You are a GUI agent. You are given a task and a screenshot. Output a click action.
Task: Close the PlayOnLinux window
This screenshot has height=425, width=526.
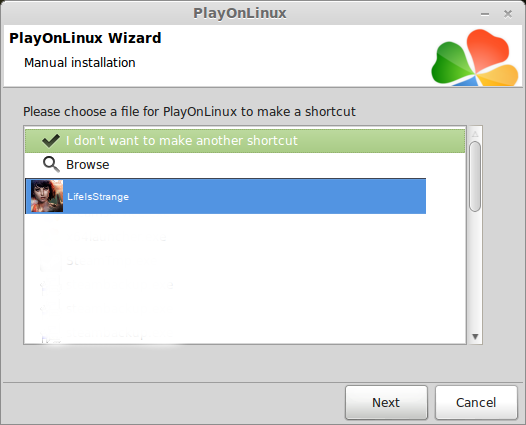[x=508, y=14]
